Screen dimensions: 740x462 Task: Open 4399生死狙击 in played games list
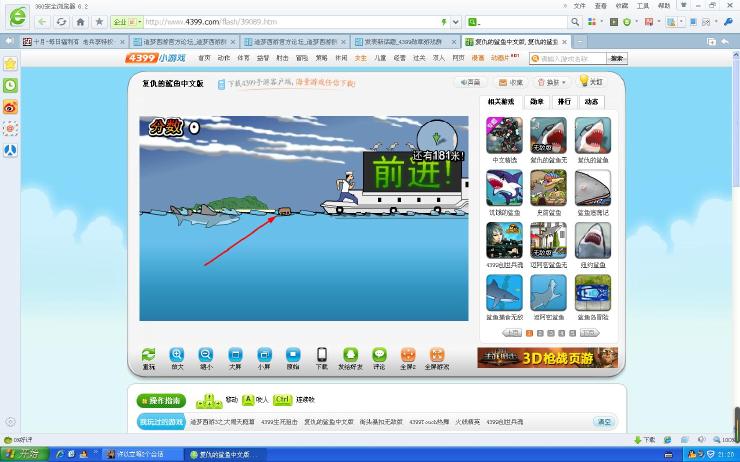[279, 422]
